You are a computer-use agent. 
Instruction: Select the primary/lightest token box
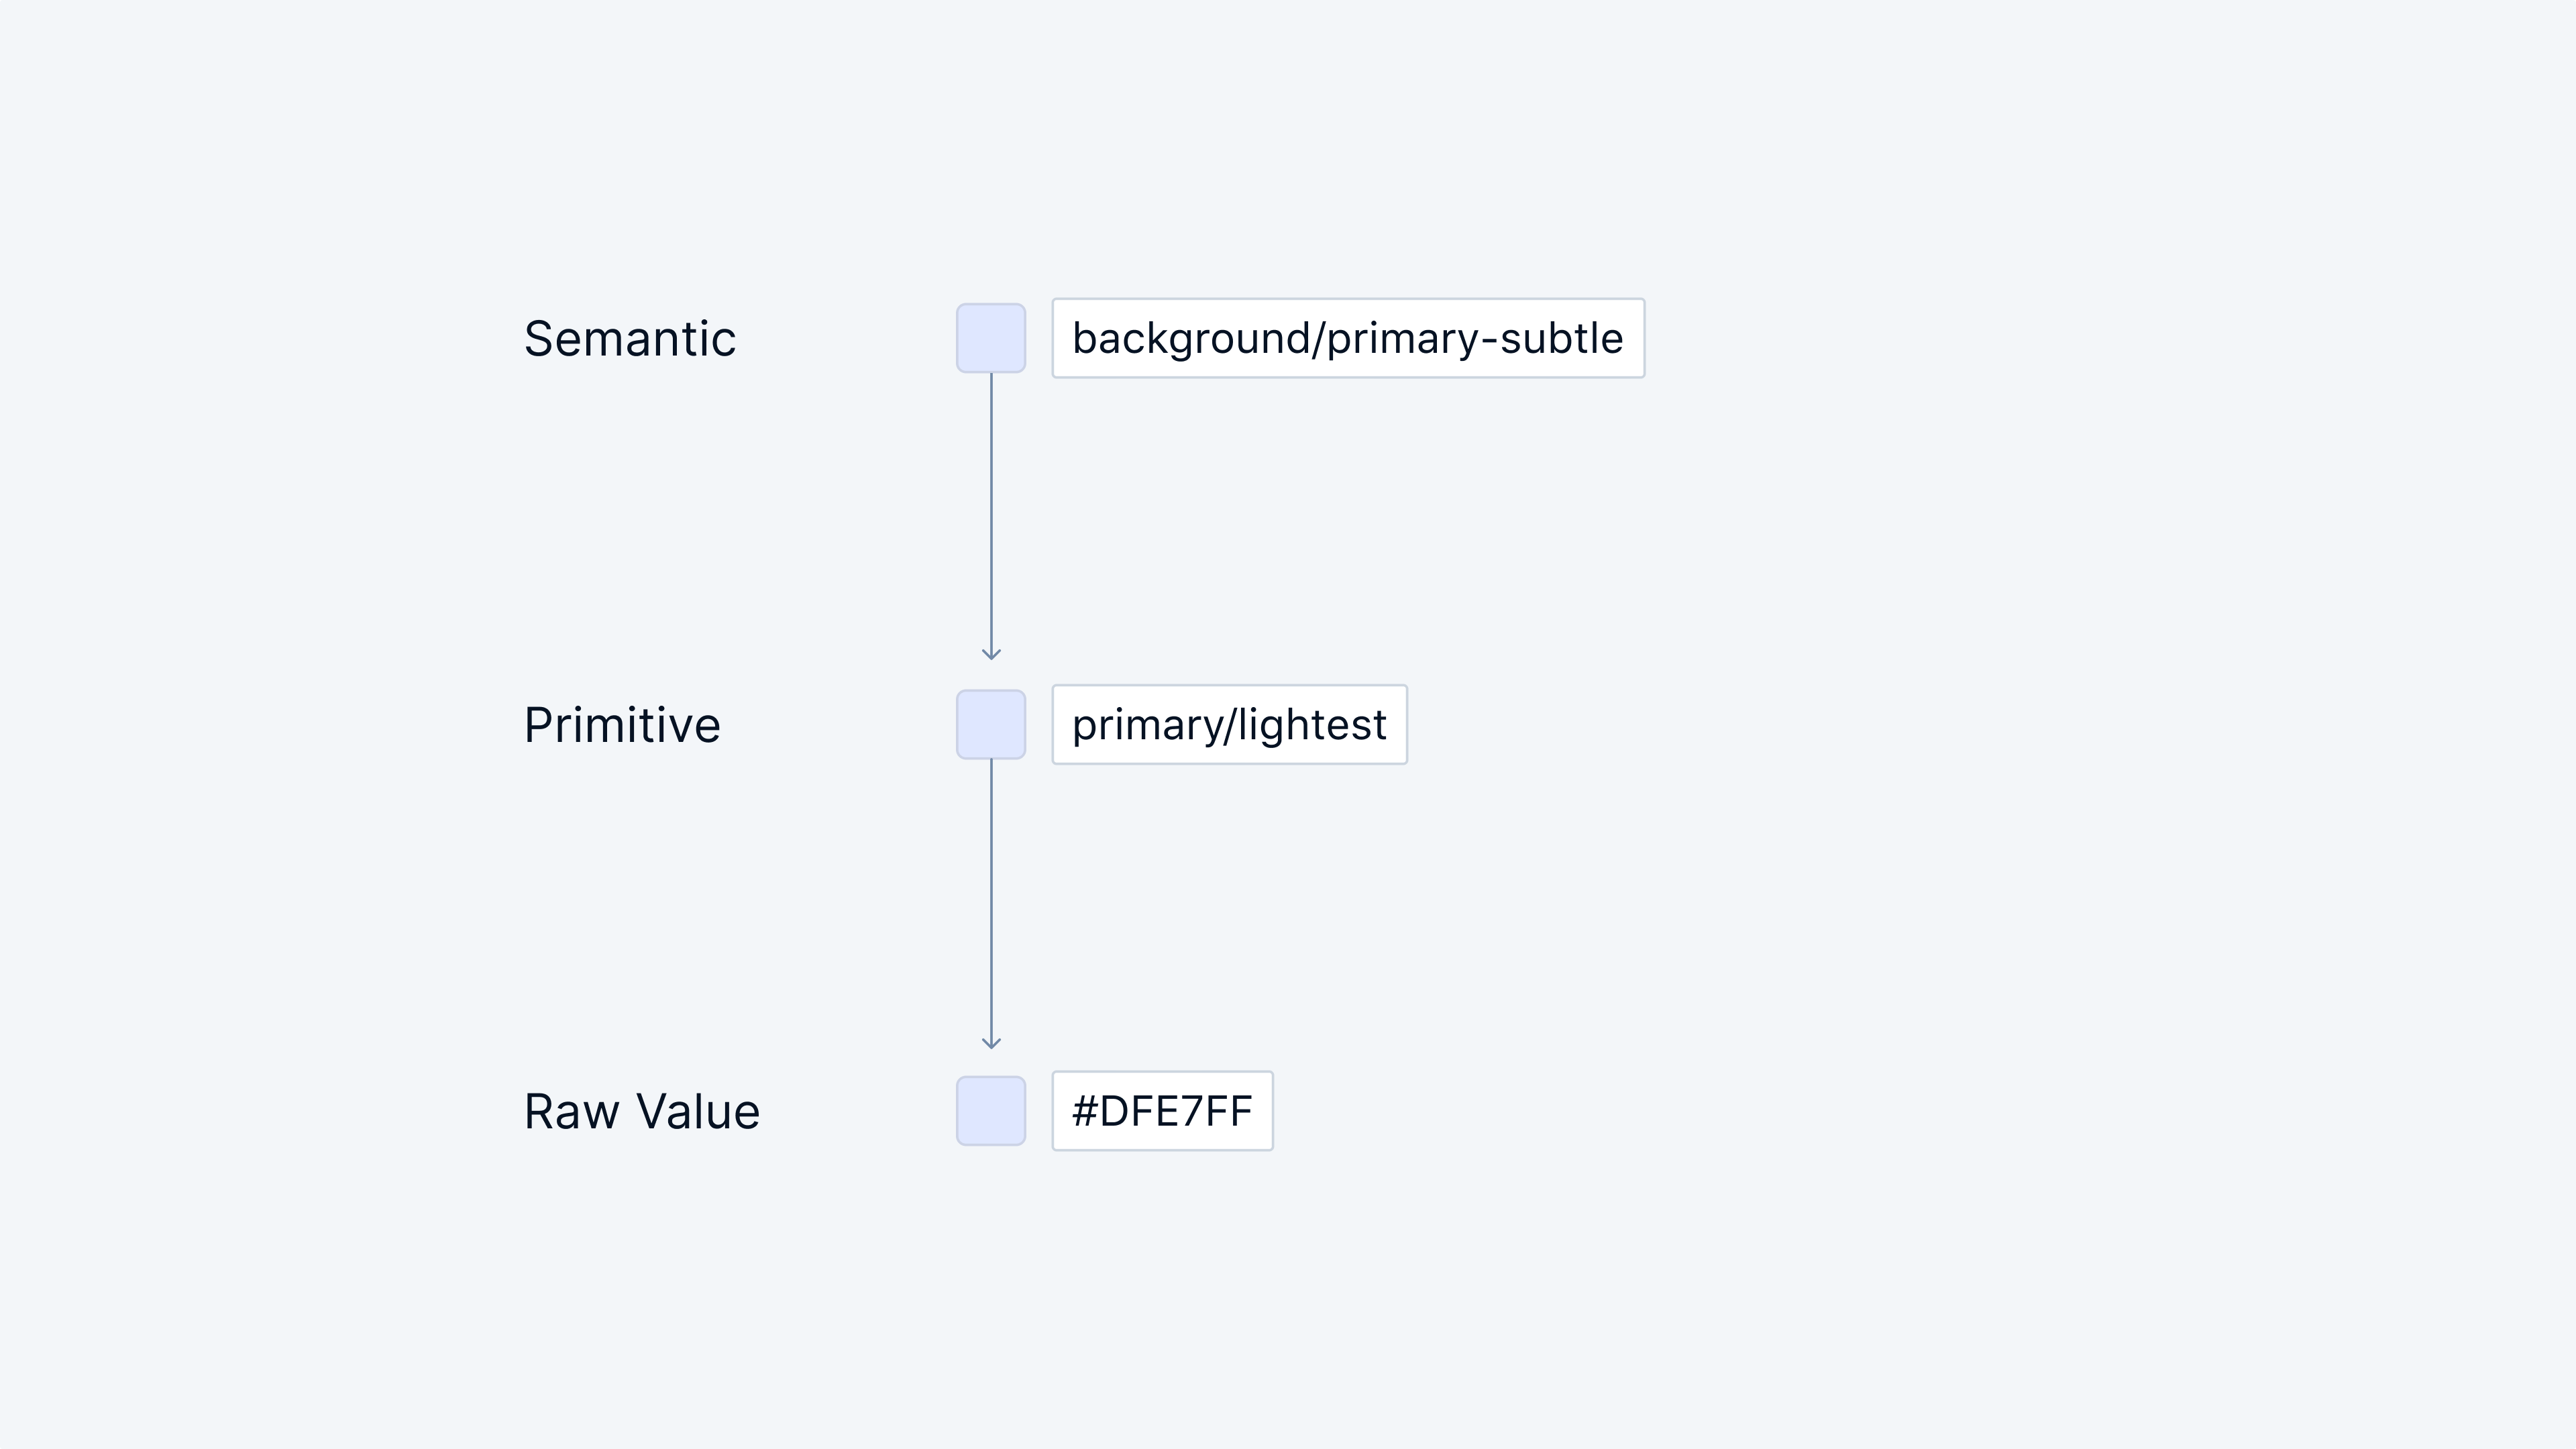point(1229,724)
